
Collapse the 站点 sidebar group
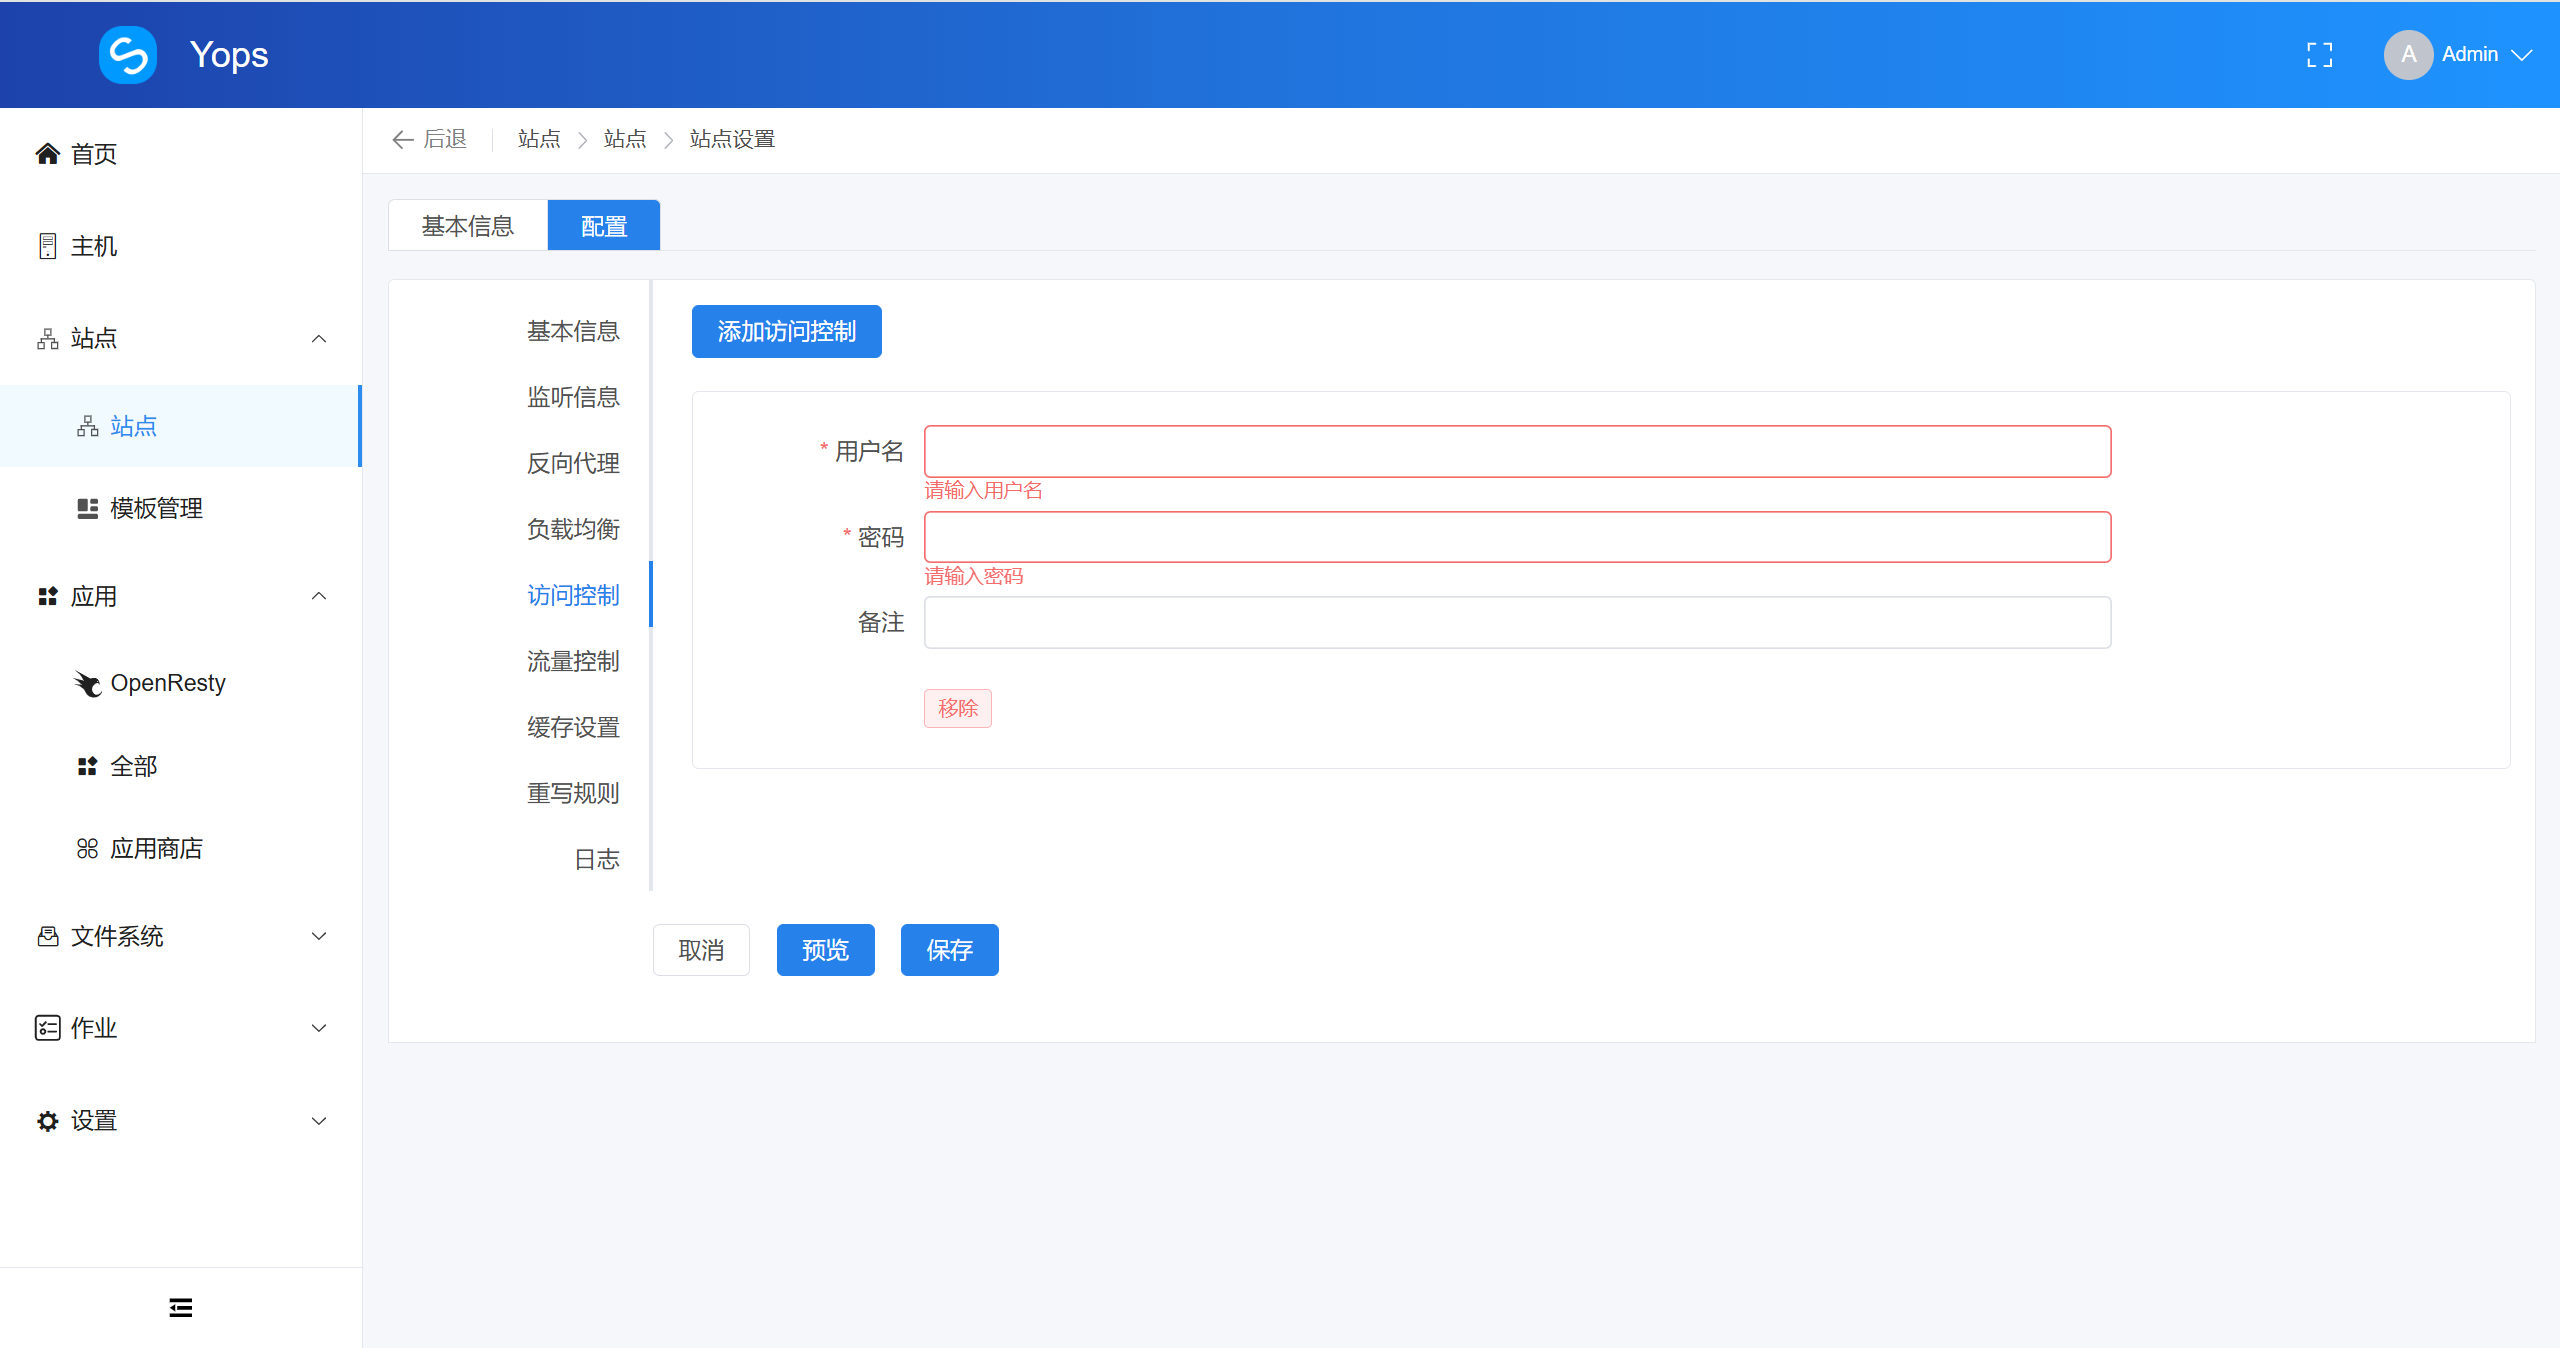pos(319,339)
